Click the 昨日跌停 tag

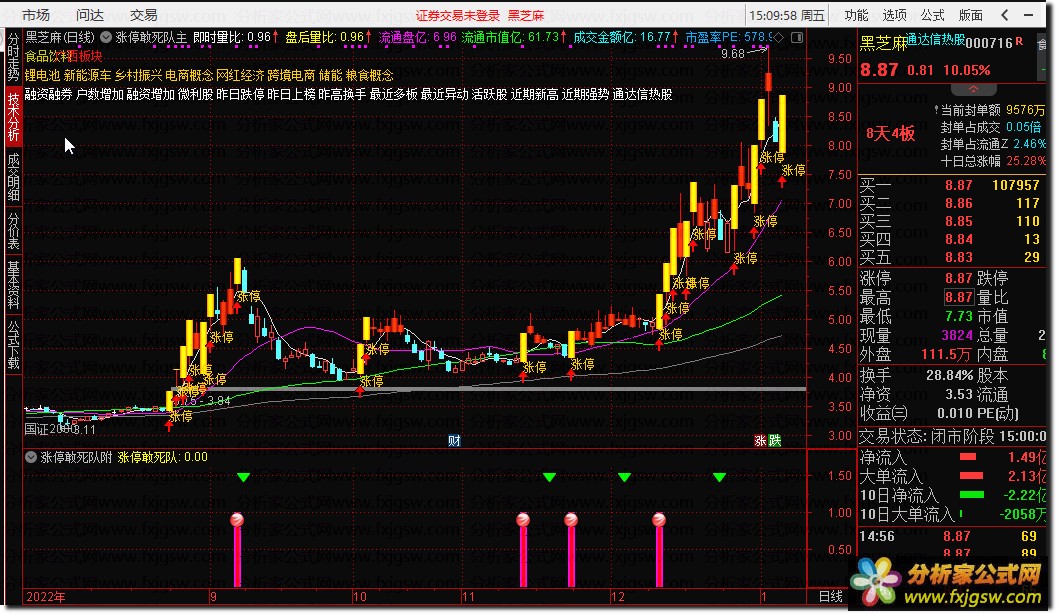click(240, 94)
